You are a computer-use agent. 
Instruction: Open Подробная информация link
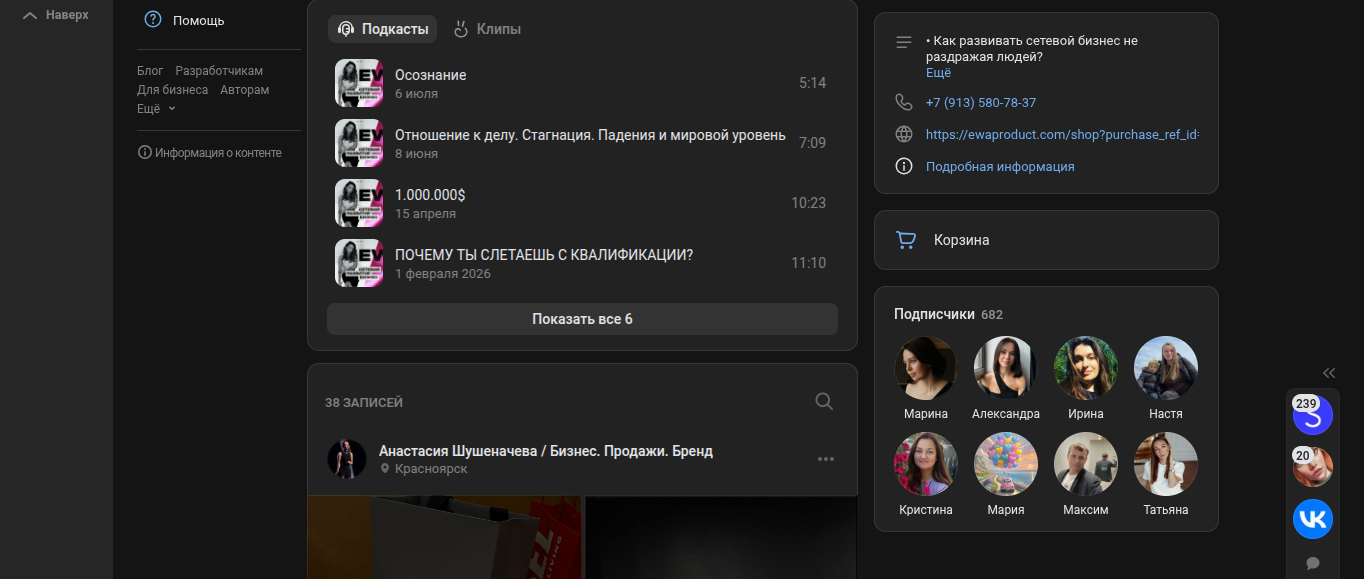1000,166
